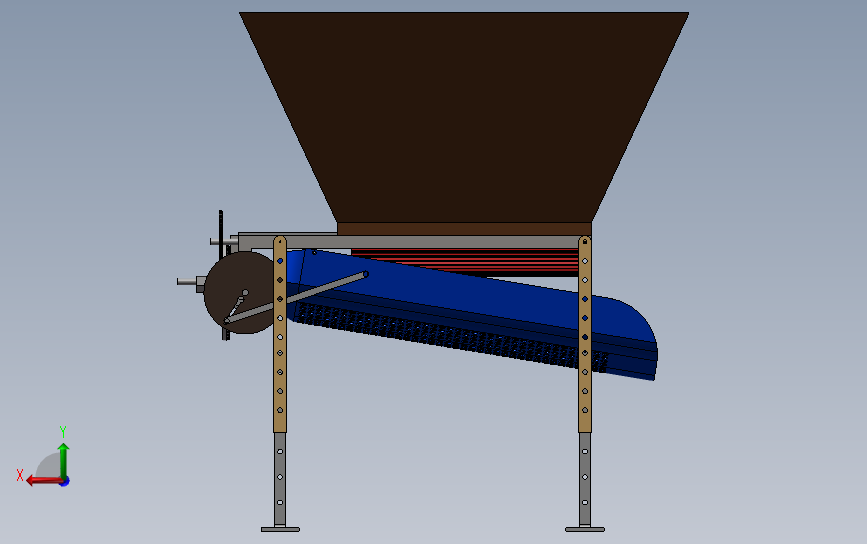The width and height of the screenshot is (867, 544).
Task: Select the upper shaft beside the black plate
Action: pos(224,242)
